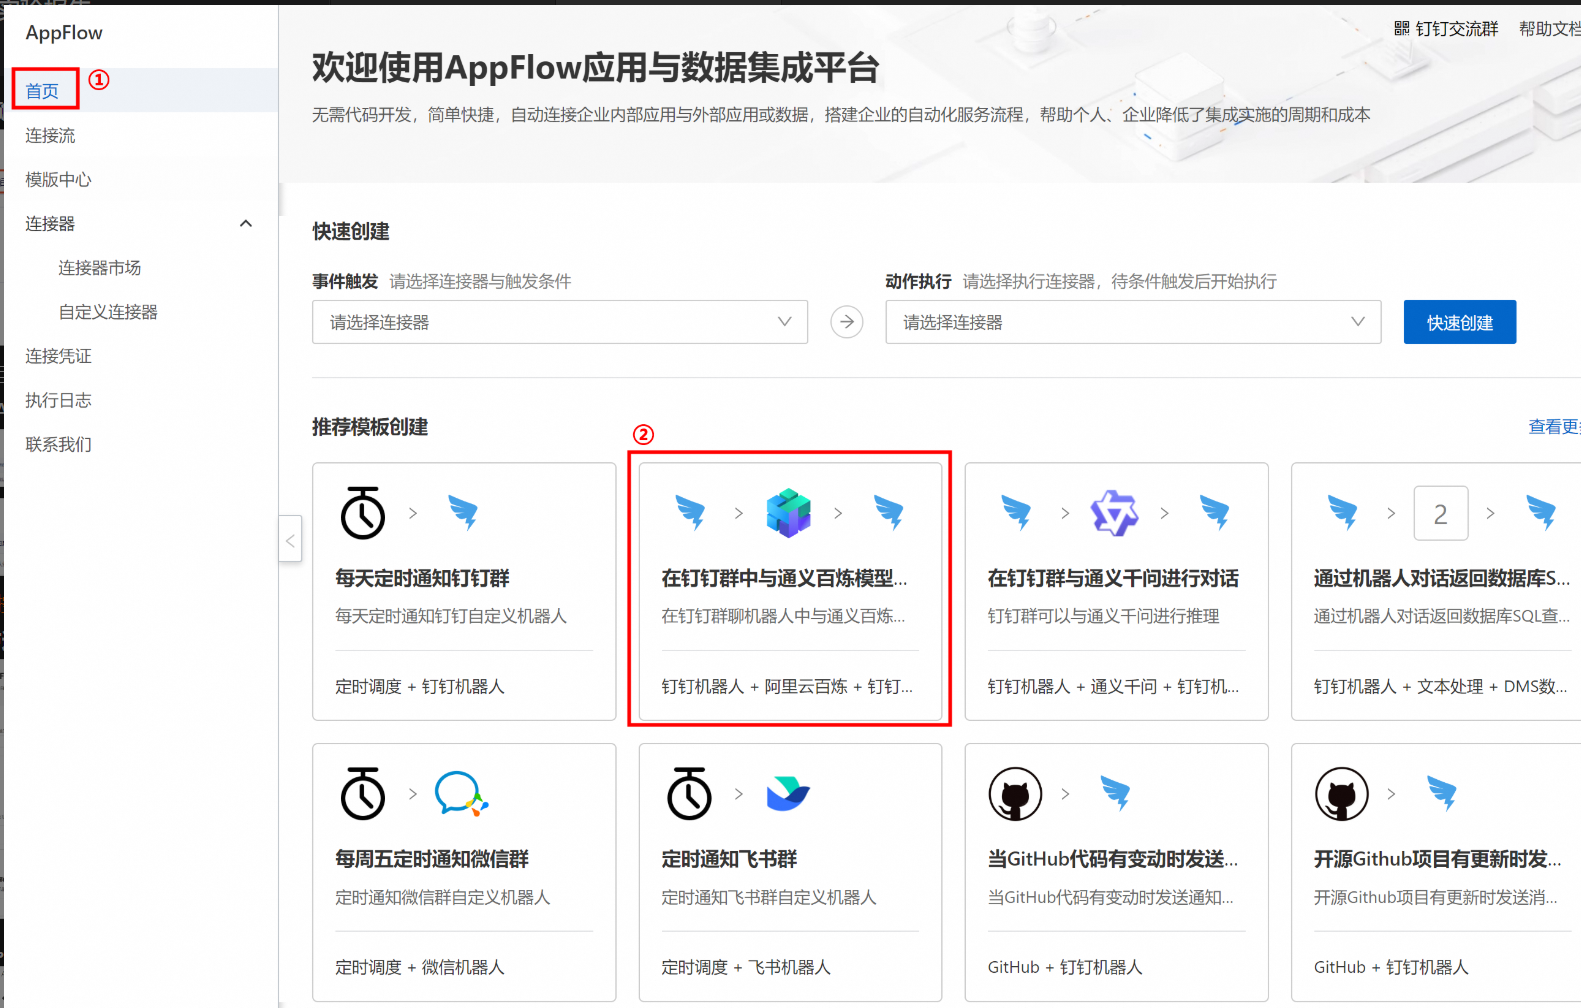Open the 钉钉交流群 link
The image size is (1581, 1008).
(1456, 29)
